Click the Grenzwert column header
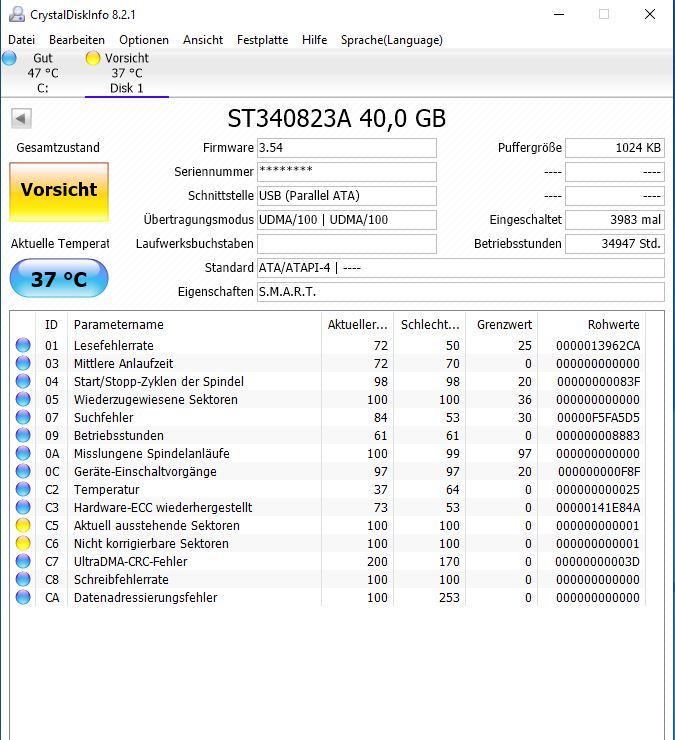This screenshot has height=740, width=675. (502, 325)
